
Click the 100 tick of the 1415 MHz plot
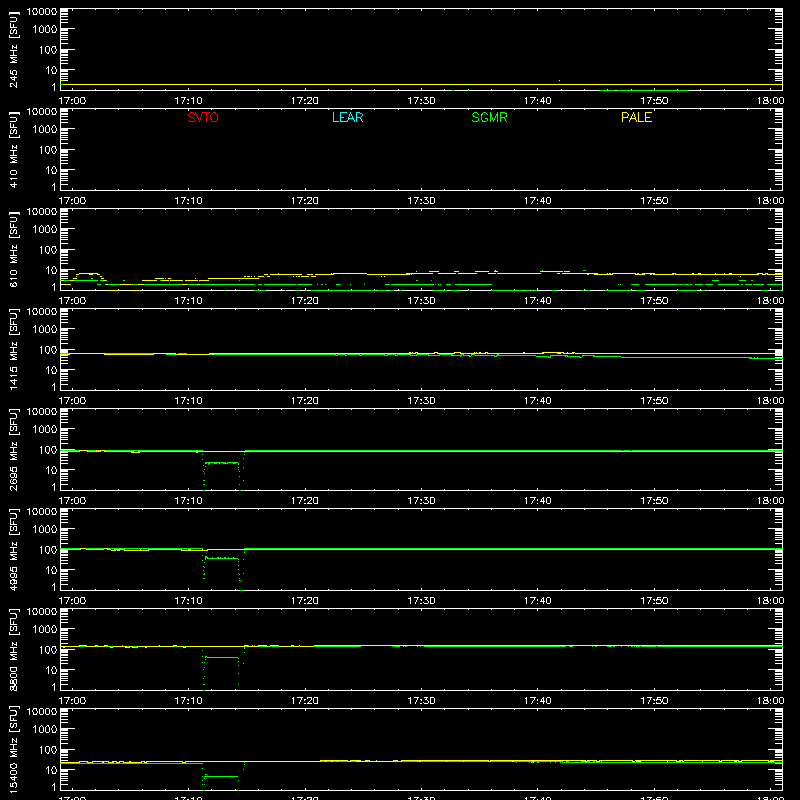pos(48,350)
